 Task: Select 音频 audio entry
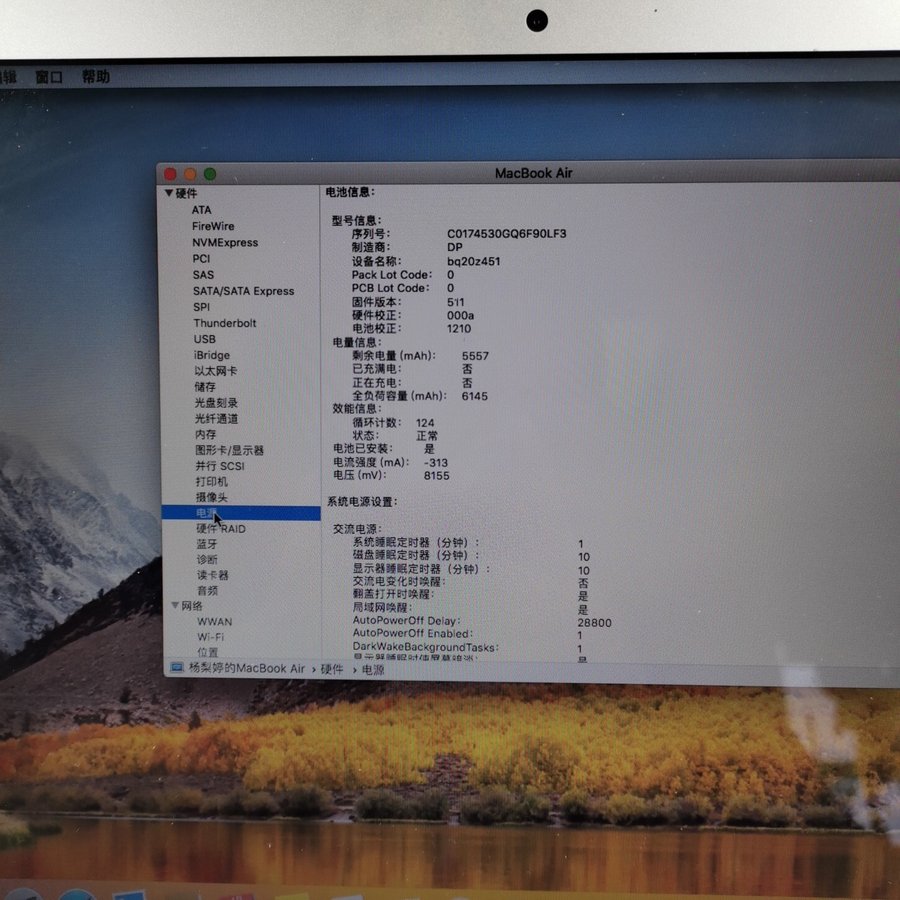click(x=208, y=591)
